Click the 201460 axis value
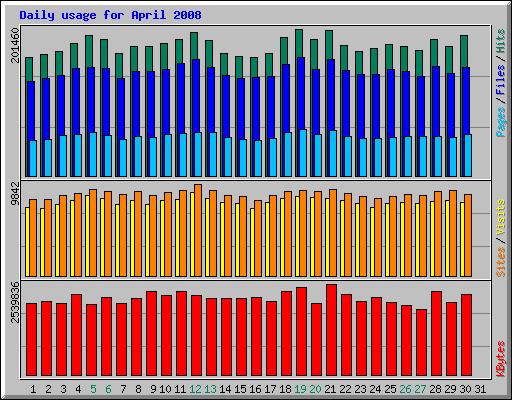 [x=15, y=45]
